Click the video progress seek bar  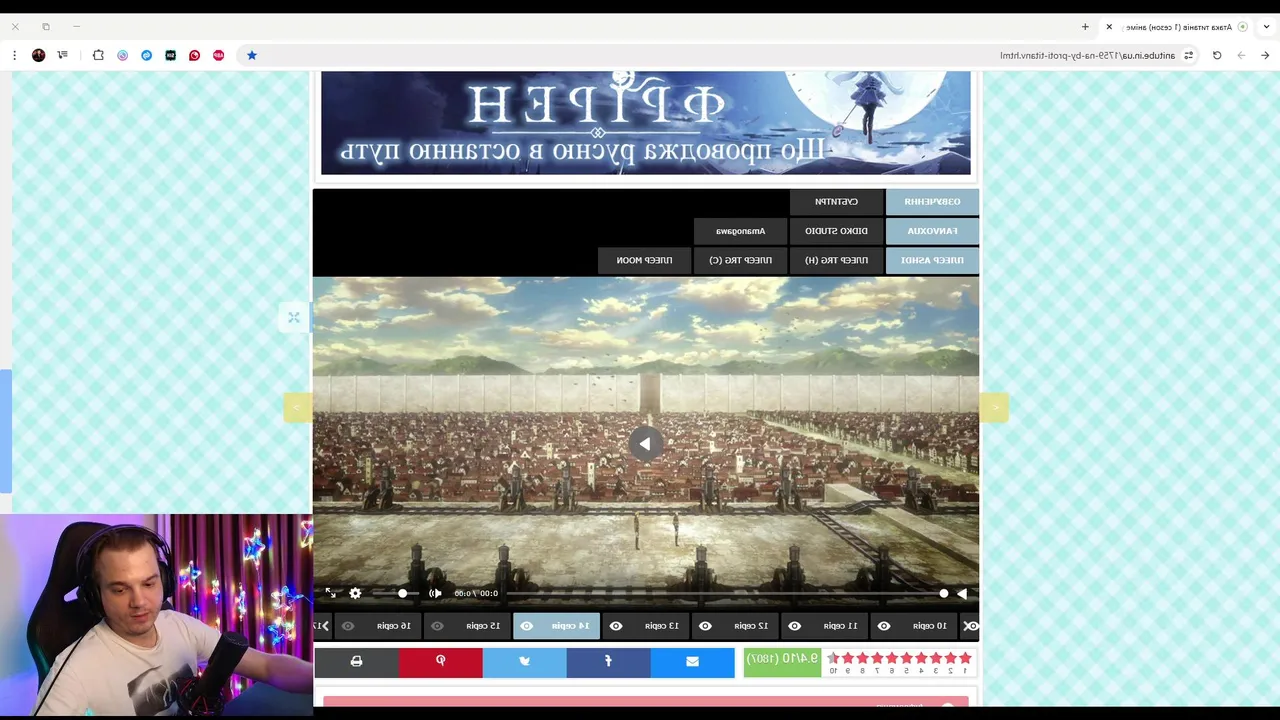coord(725,593)
